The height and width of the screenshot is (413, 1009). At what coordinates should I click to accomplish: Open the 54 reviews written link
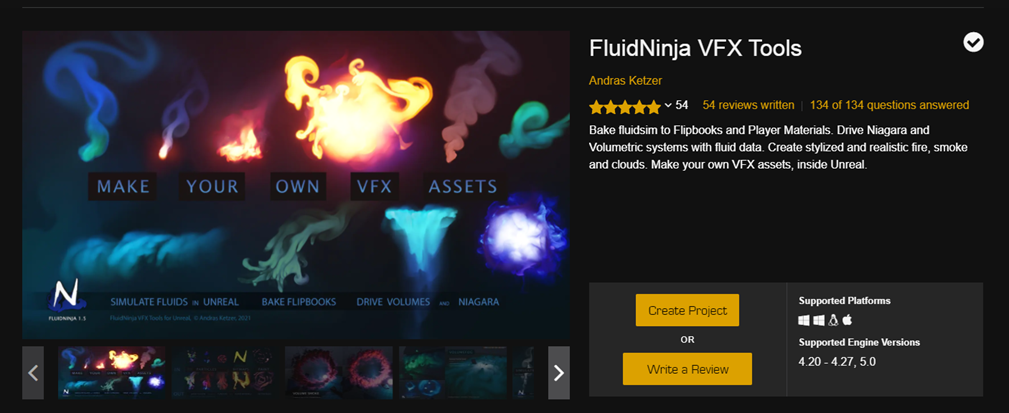[x=748, y=105]
